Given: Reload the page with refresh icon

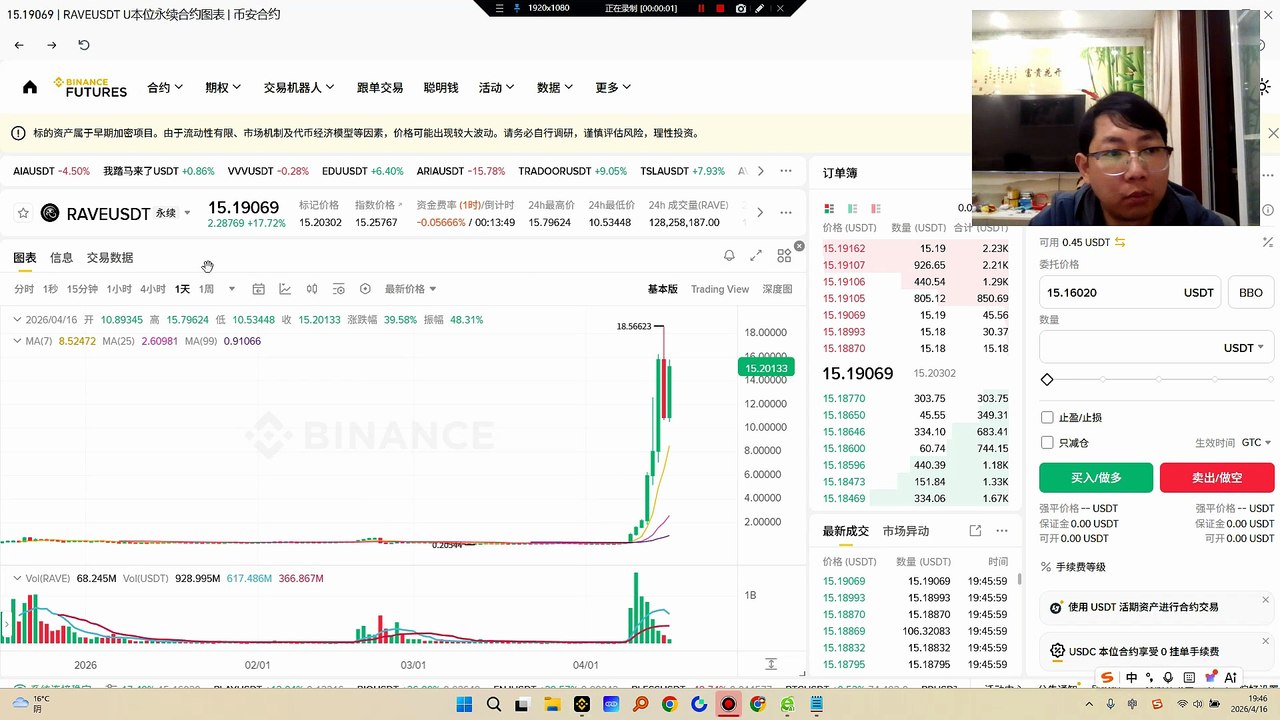Looking at the screenshot, I should pos(84,45).
